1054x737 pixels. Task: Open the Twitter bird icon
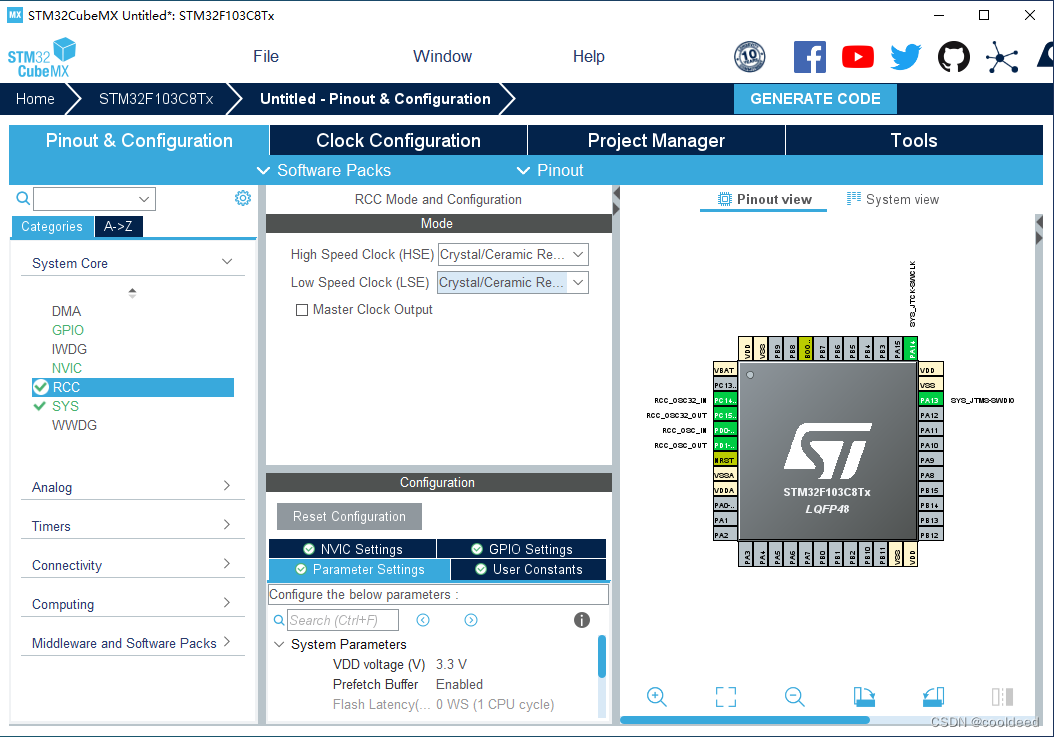pyautogui.click(x=905, y=56)
